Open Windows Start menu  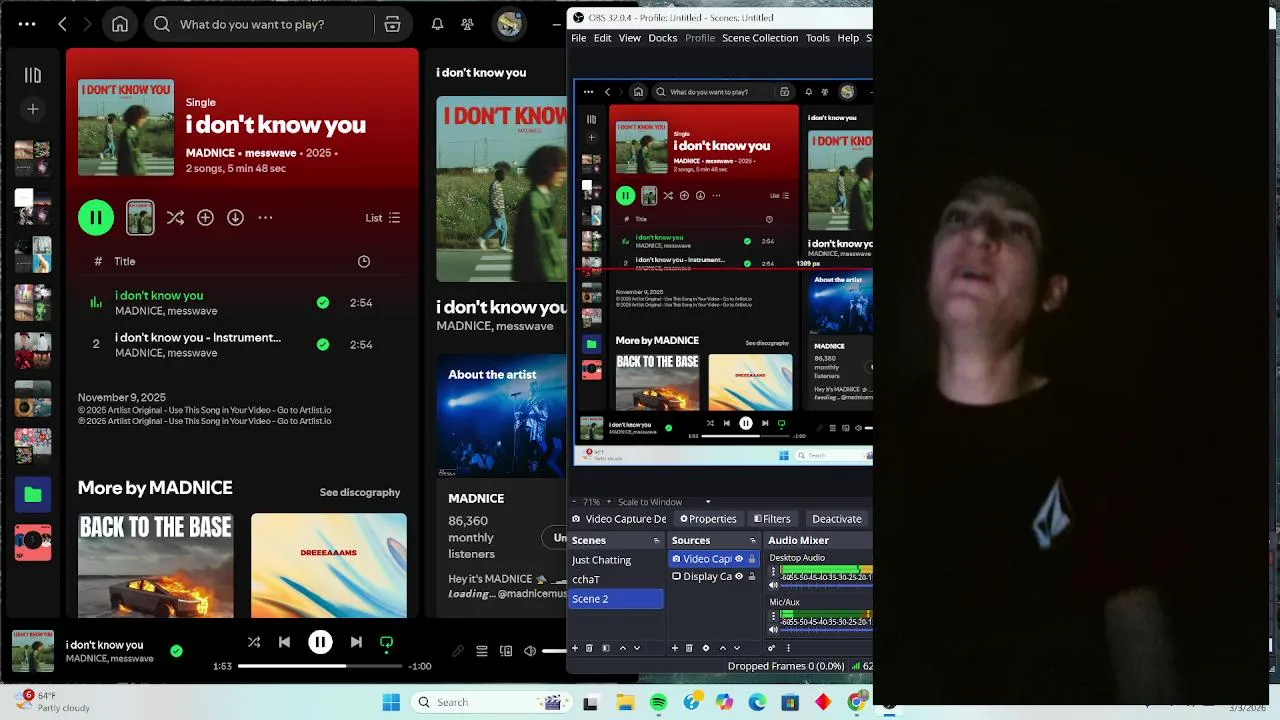391,702
